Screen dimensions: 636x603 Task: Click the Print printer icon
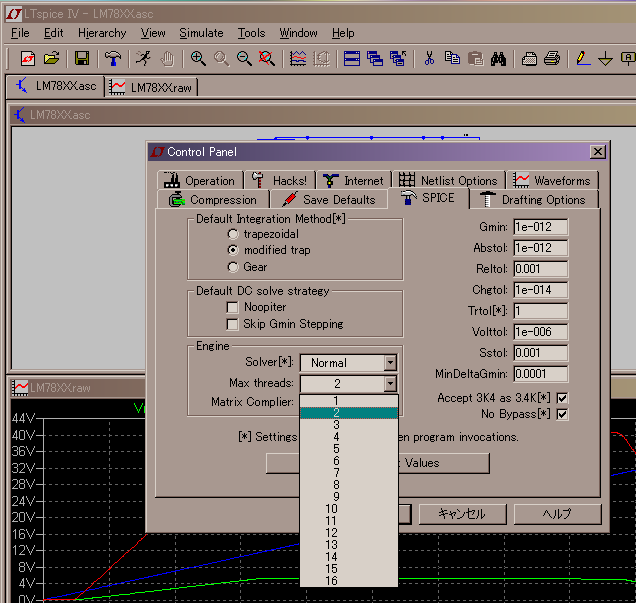(552, 59)
